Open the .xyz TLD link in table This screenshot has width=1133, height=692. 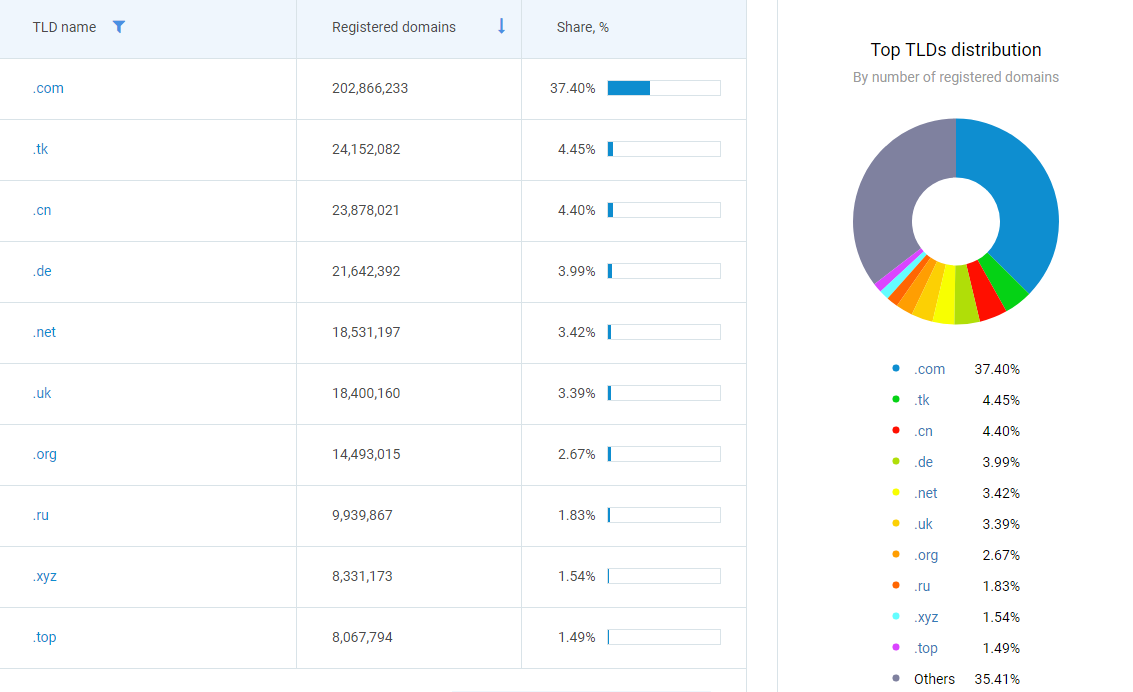(x=44, y=576)
